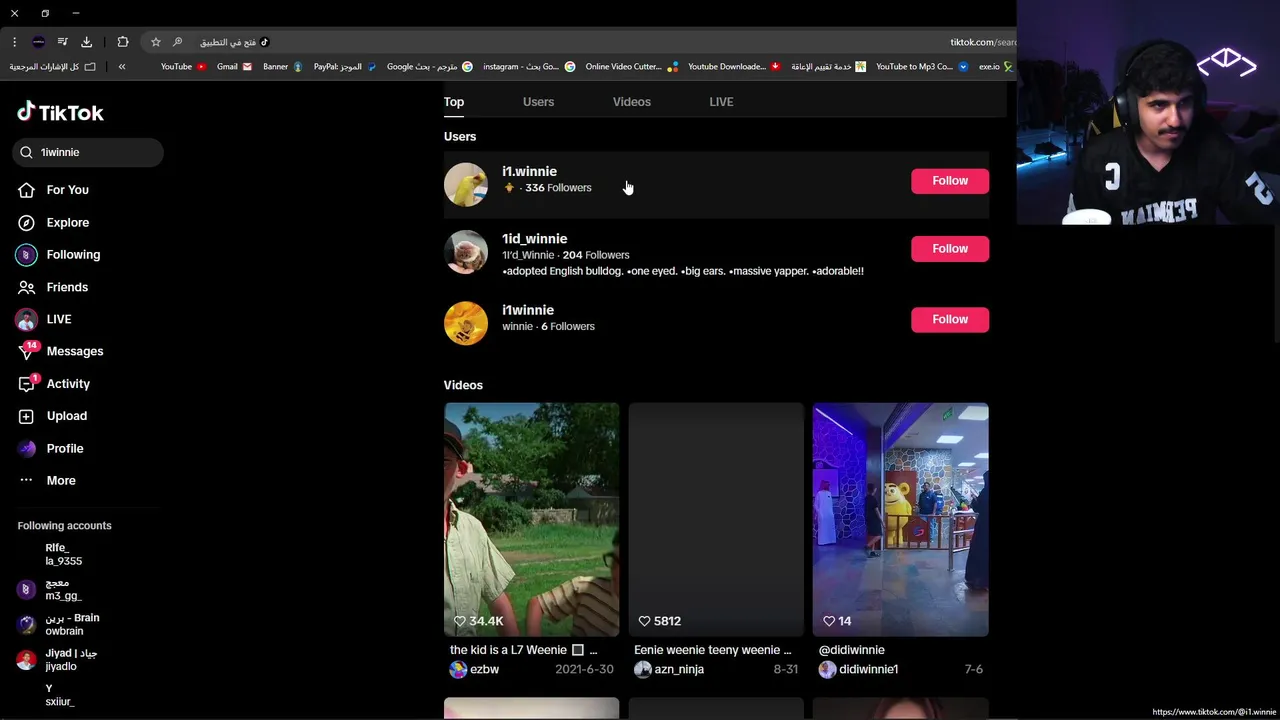Image resolution: width=1280 pixels, height=720 pixels.
Task: Open the 'the kid is a L7 Weenie' caption
Action: tap(523, 650)
